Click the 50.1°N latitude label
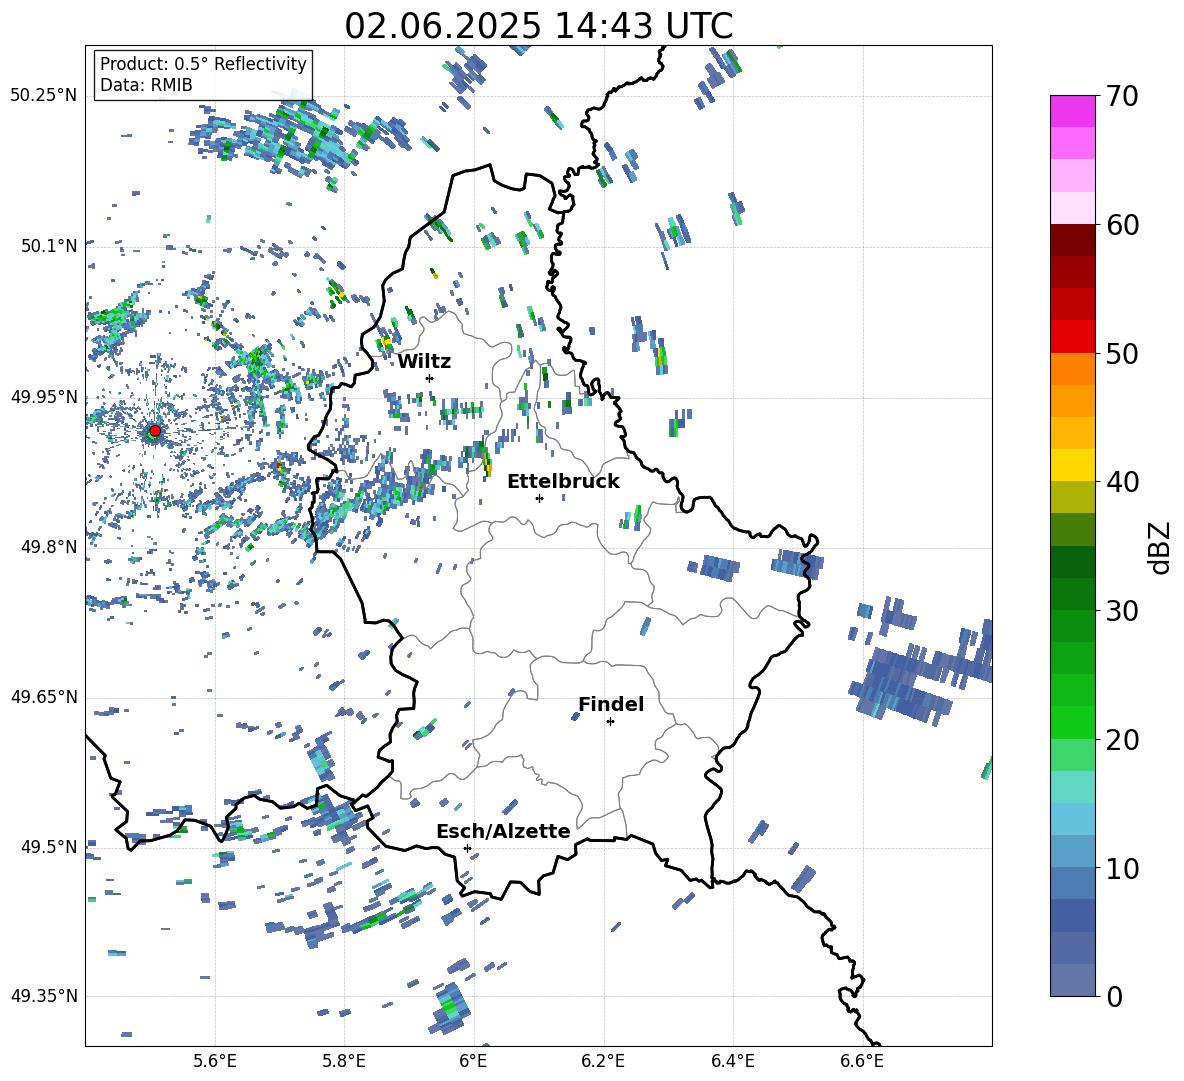 pyautogui.click(x=50, y=247)
